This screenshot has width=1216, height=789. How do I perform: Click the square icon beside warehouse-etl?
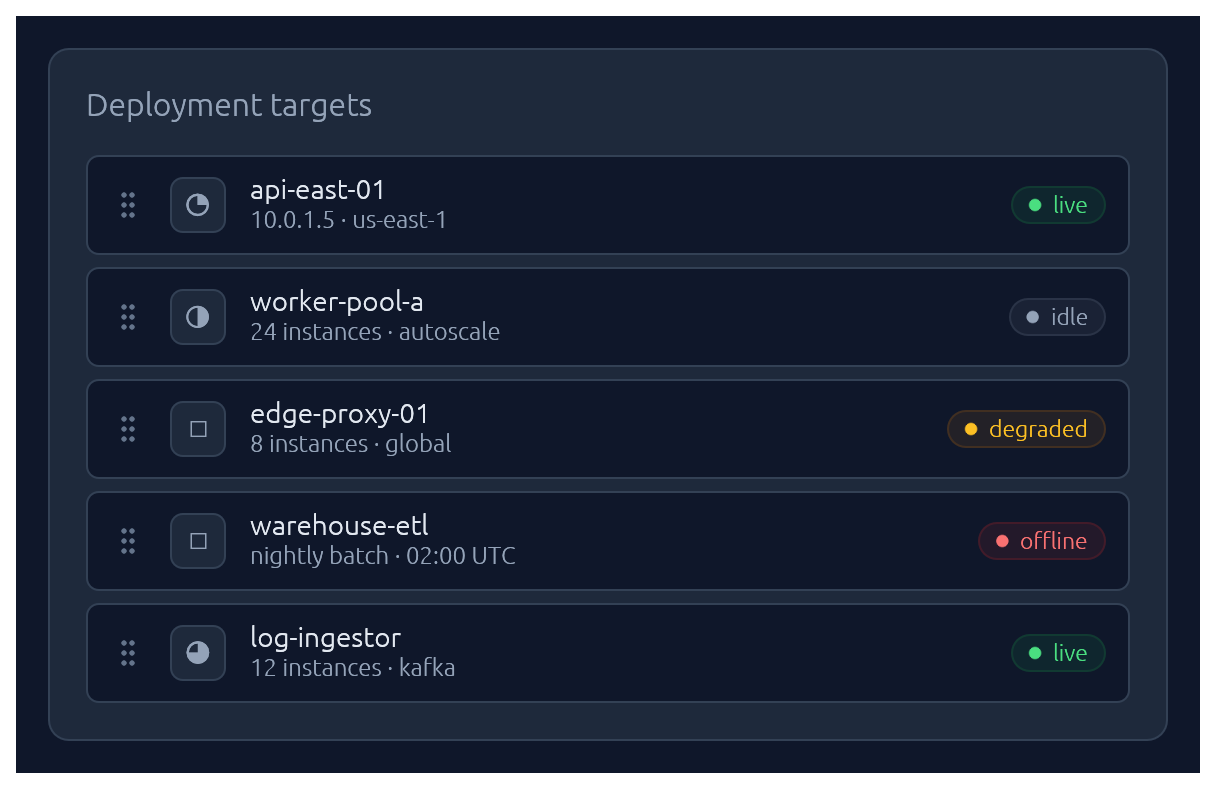(197, 541)
